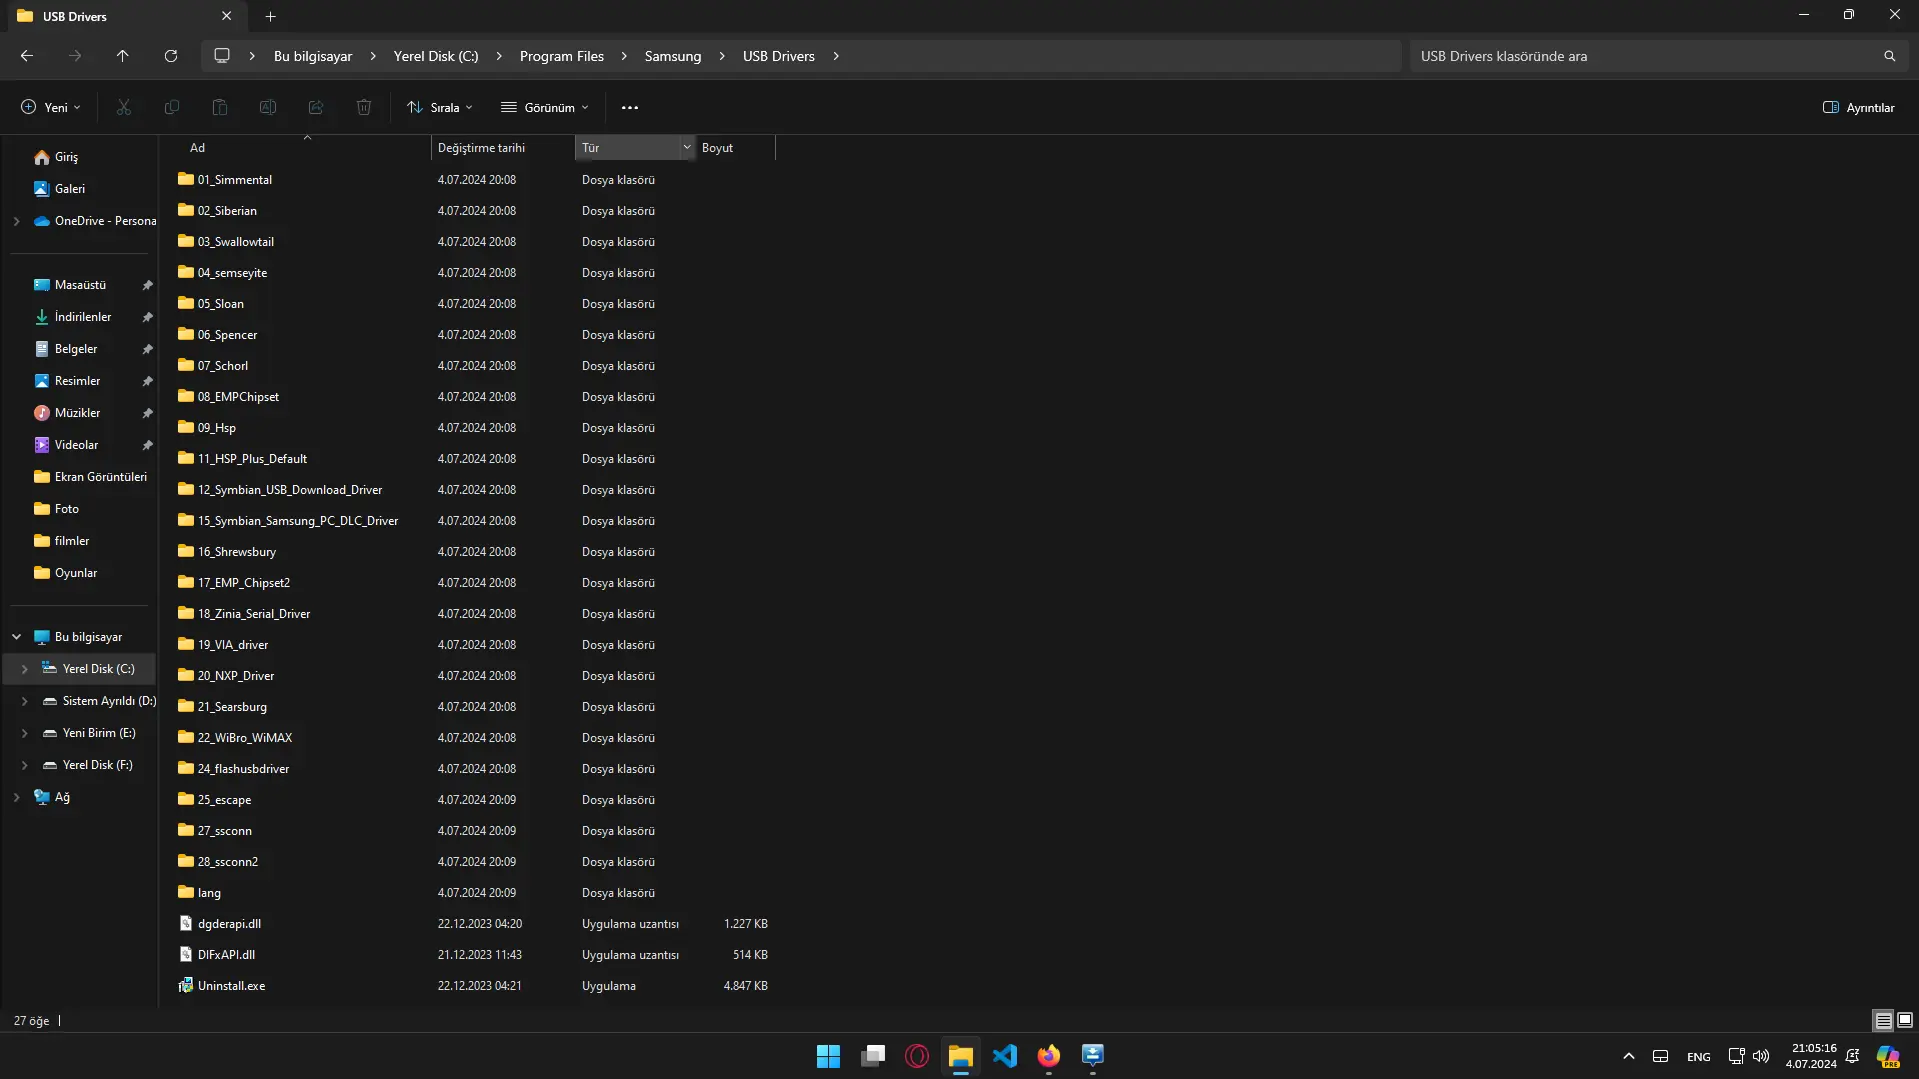This screenshot has height=1079, width=1919.
Task: Expand Sistem Ayrıldı (D:) in sidebar
Action: [x=24, y=701]
